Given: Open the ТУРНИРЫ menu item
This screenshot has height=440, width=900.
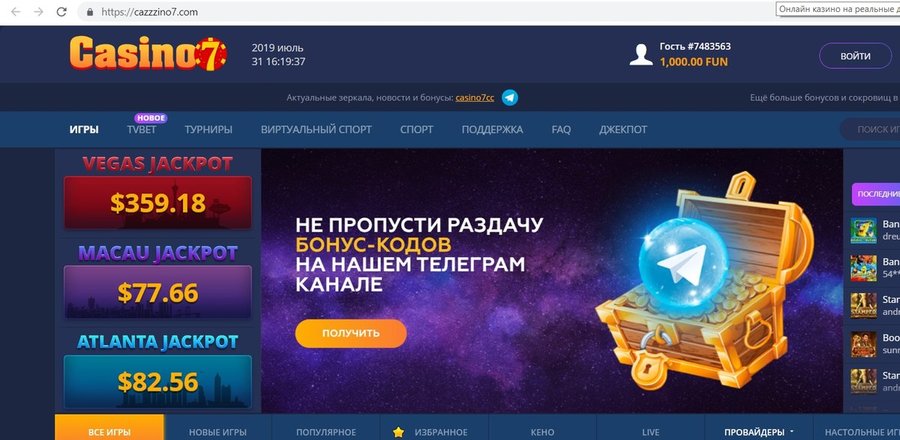Looking at the screenshot, I should [x=208, y=130].
